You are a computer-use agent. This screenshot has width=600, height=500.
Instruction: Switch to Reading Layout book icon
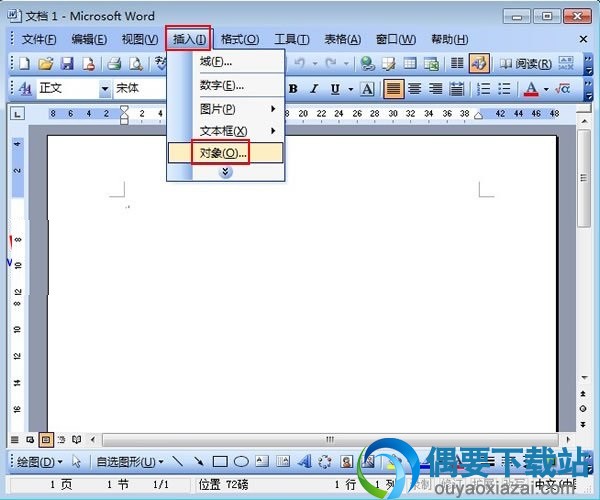(x=77, y=440)
